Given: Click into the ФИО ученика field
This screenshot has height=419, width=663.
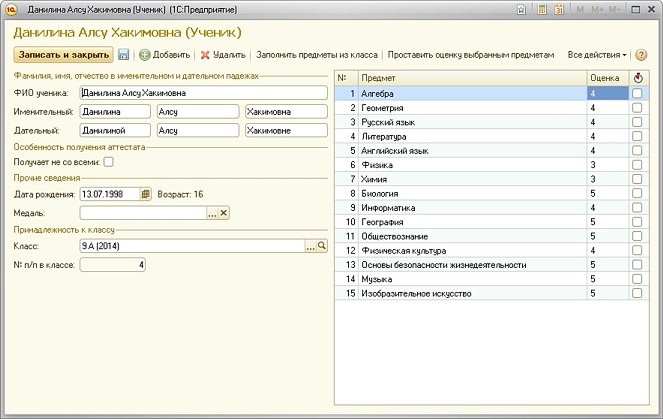Looking at the screenshot, I should [203, 93].
